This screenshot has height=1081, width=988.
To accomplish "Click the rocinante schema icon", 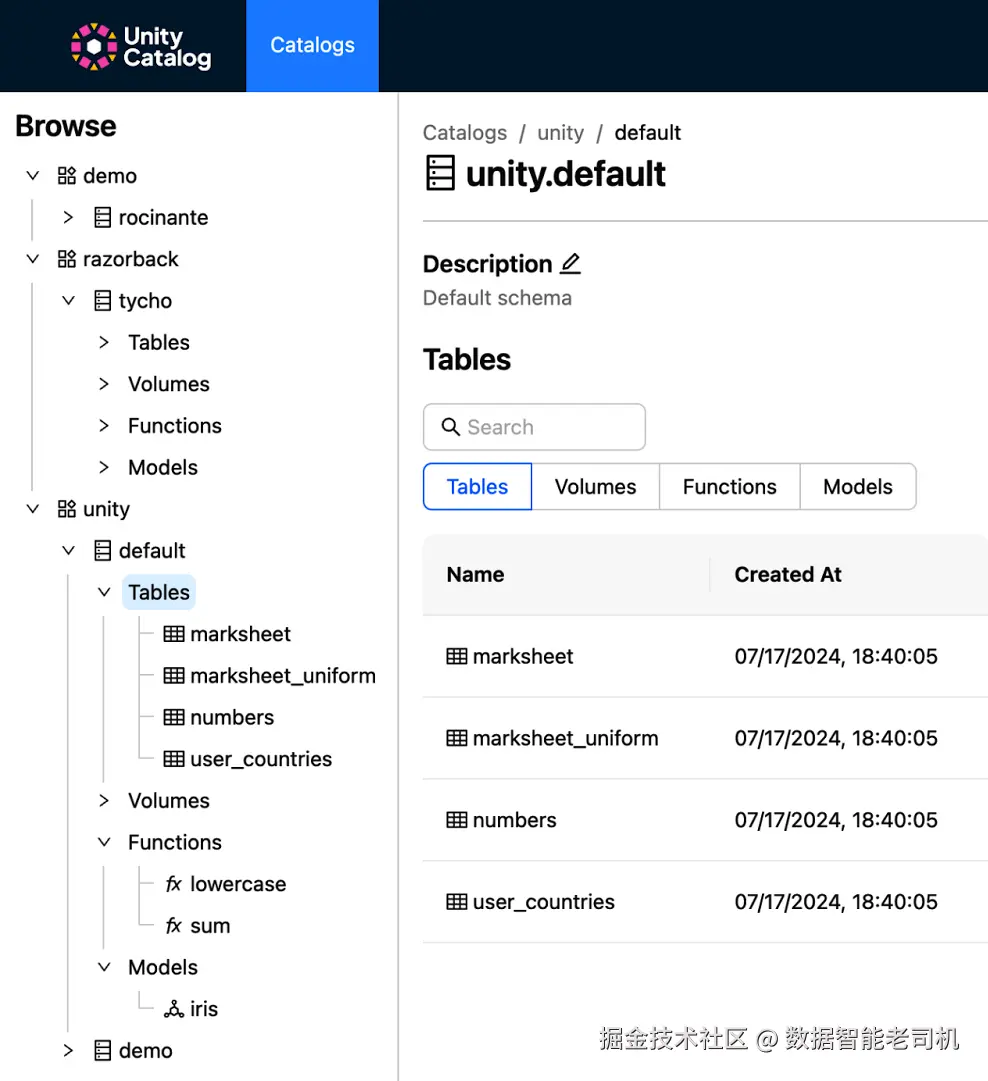I will [x=102, y=218].
